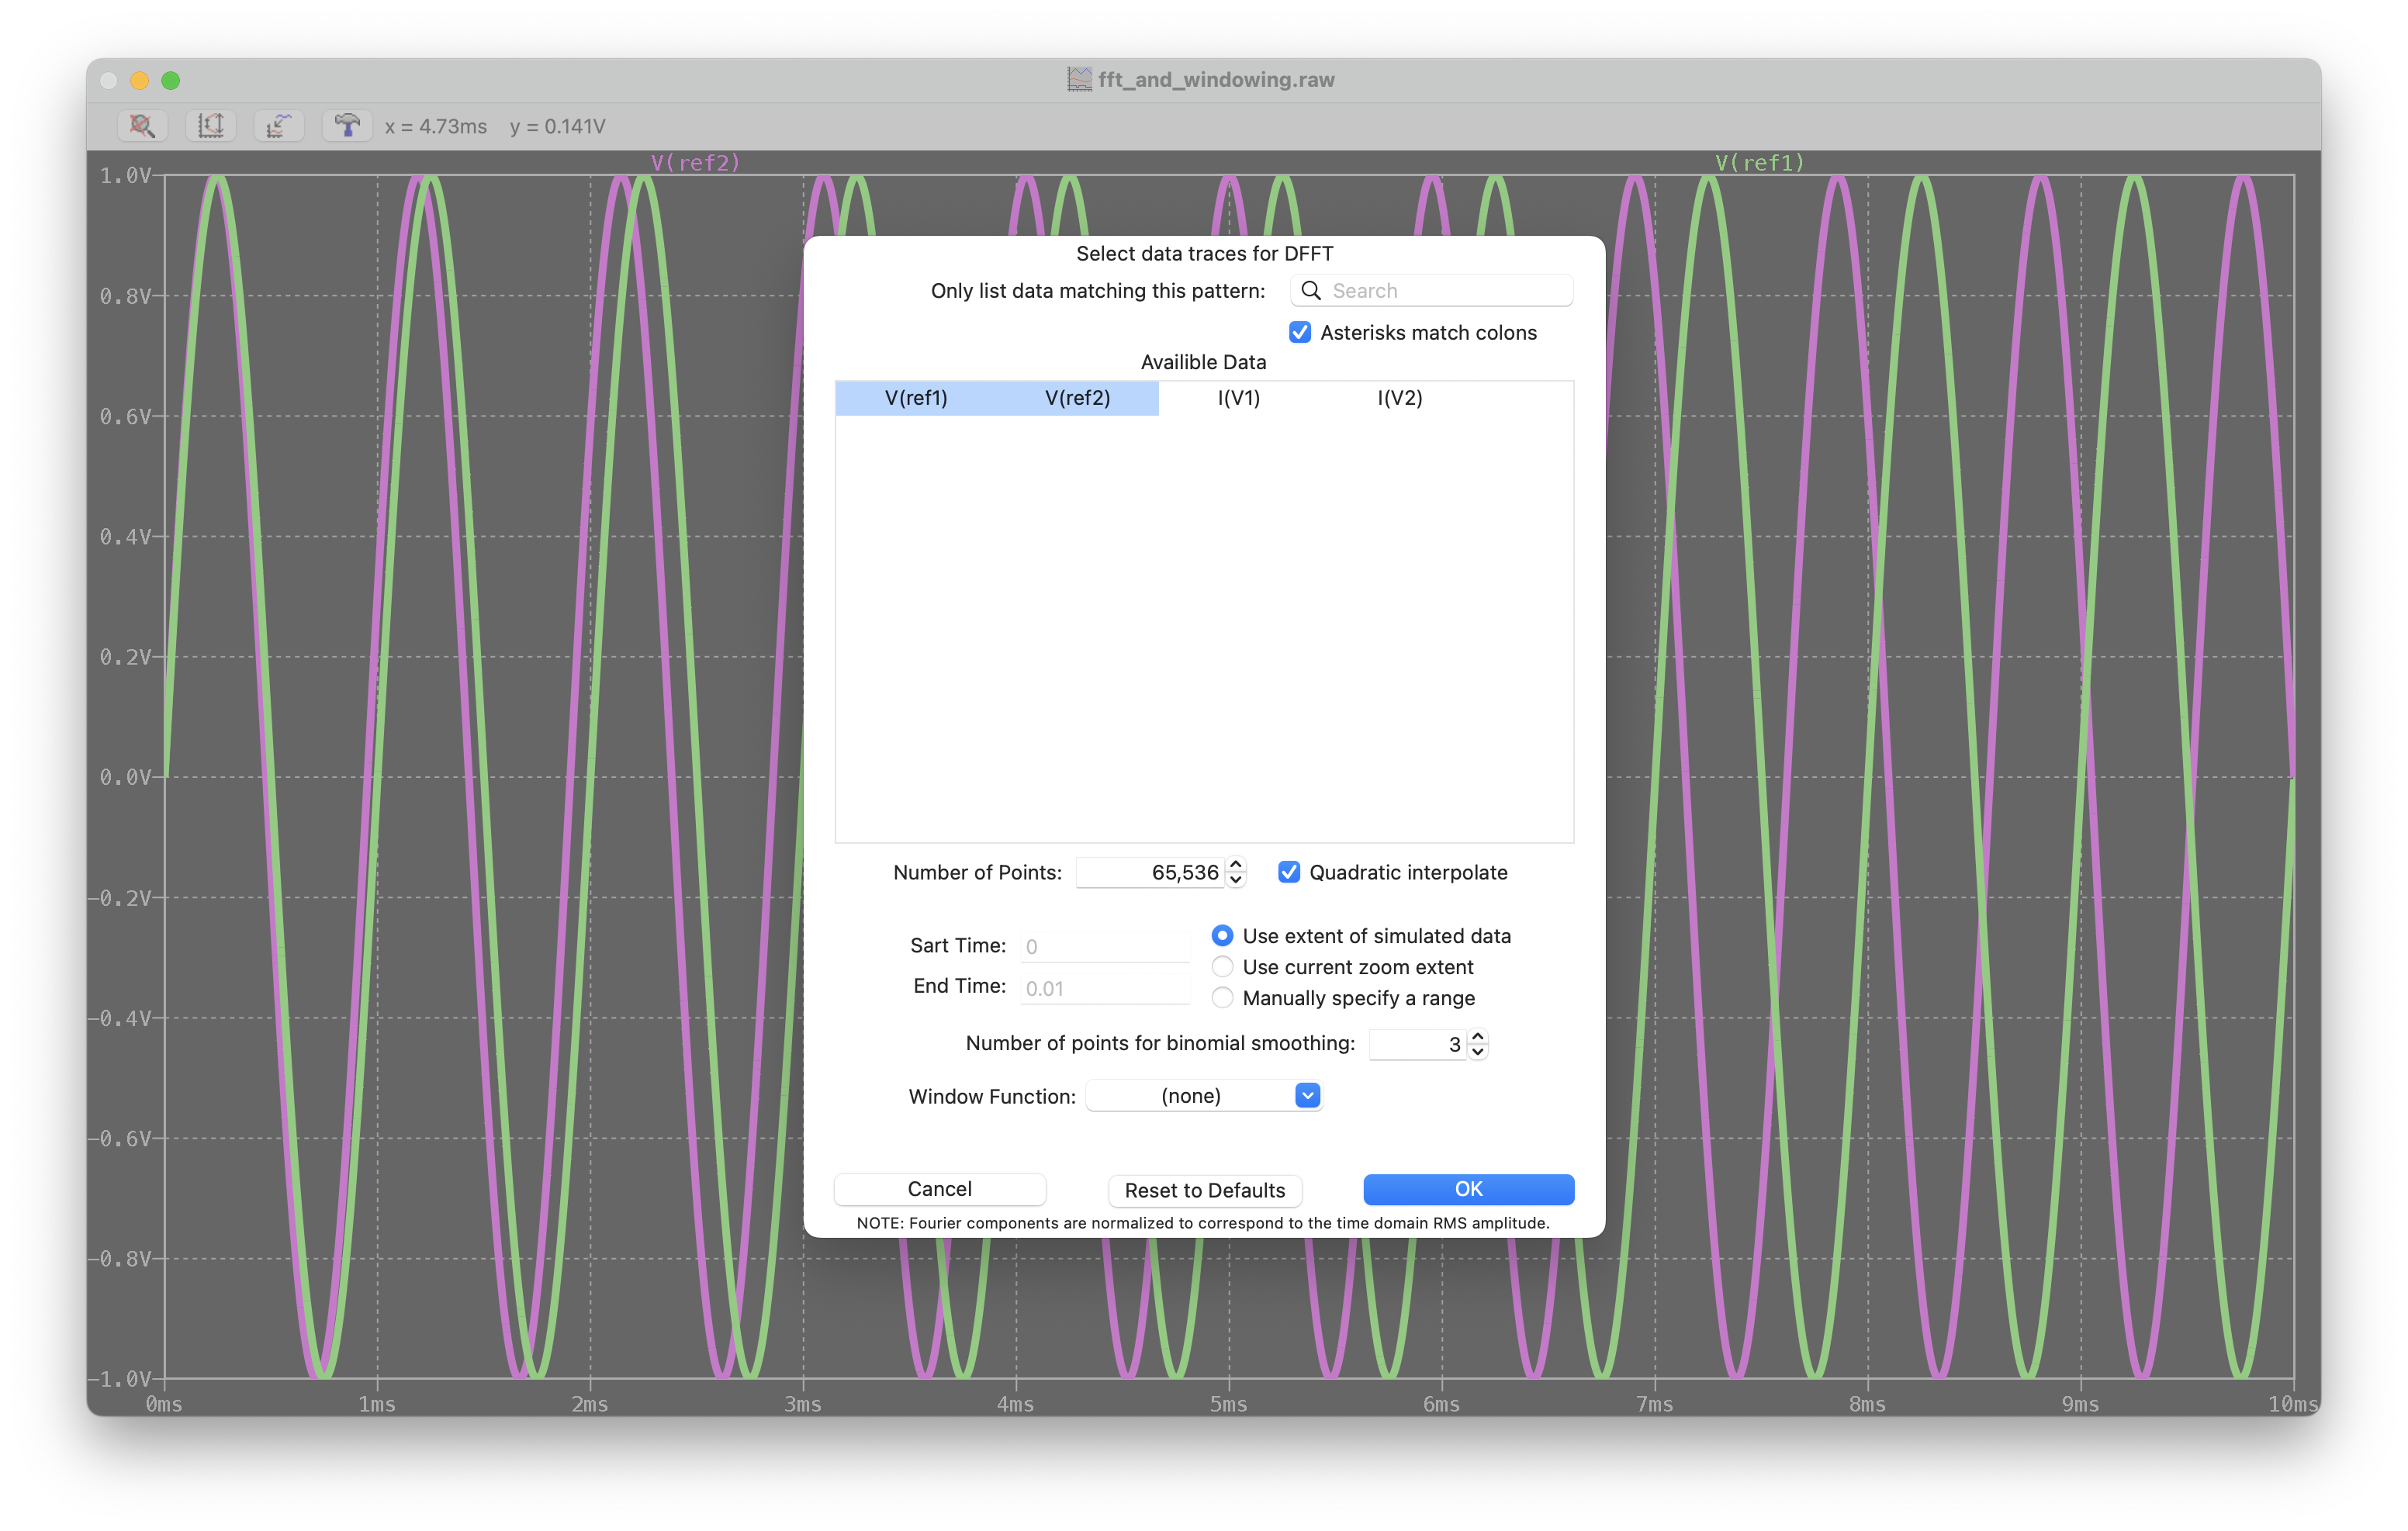Choose Manually specify a range option
Image resolution: width=2408 pixels, height=1531 pixels.
tap(1222, 998)
